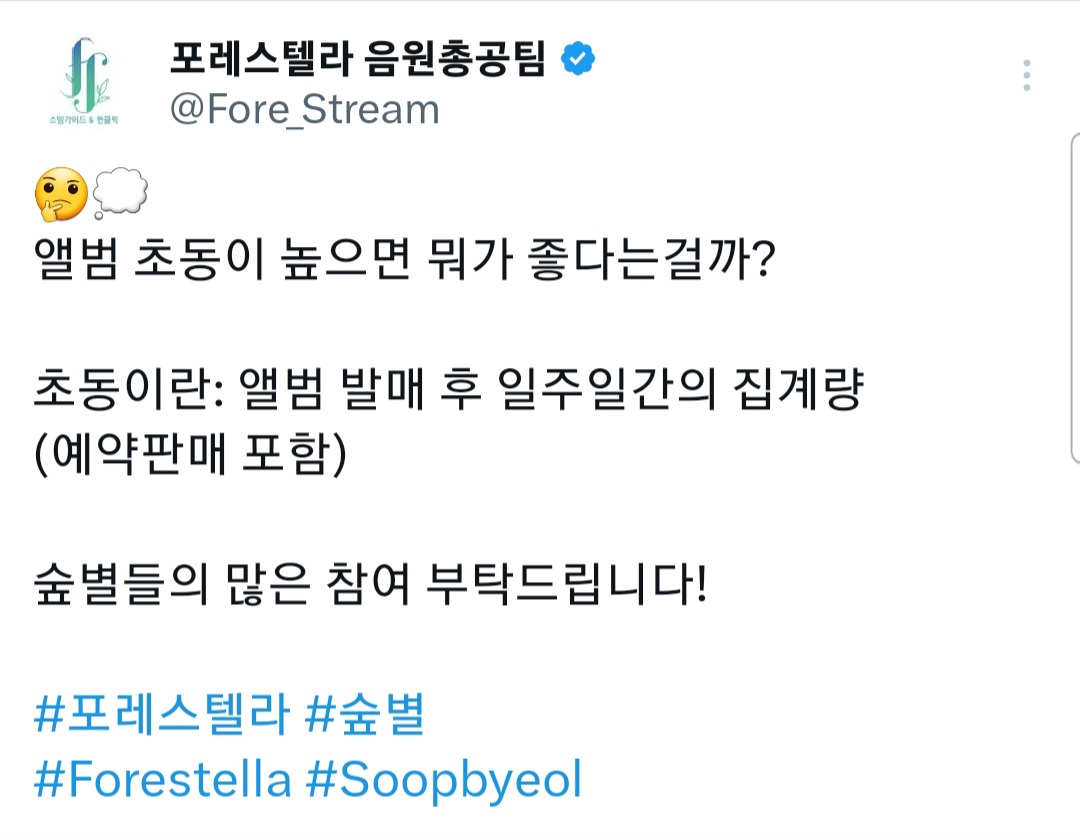The height and width of the screenshot is (834, 1080).
Task: Open the #숲별 hashtag
Action: click(x=364, y=716)
